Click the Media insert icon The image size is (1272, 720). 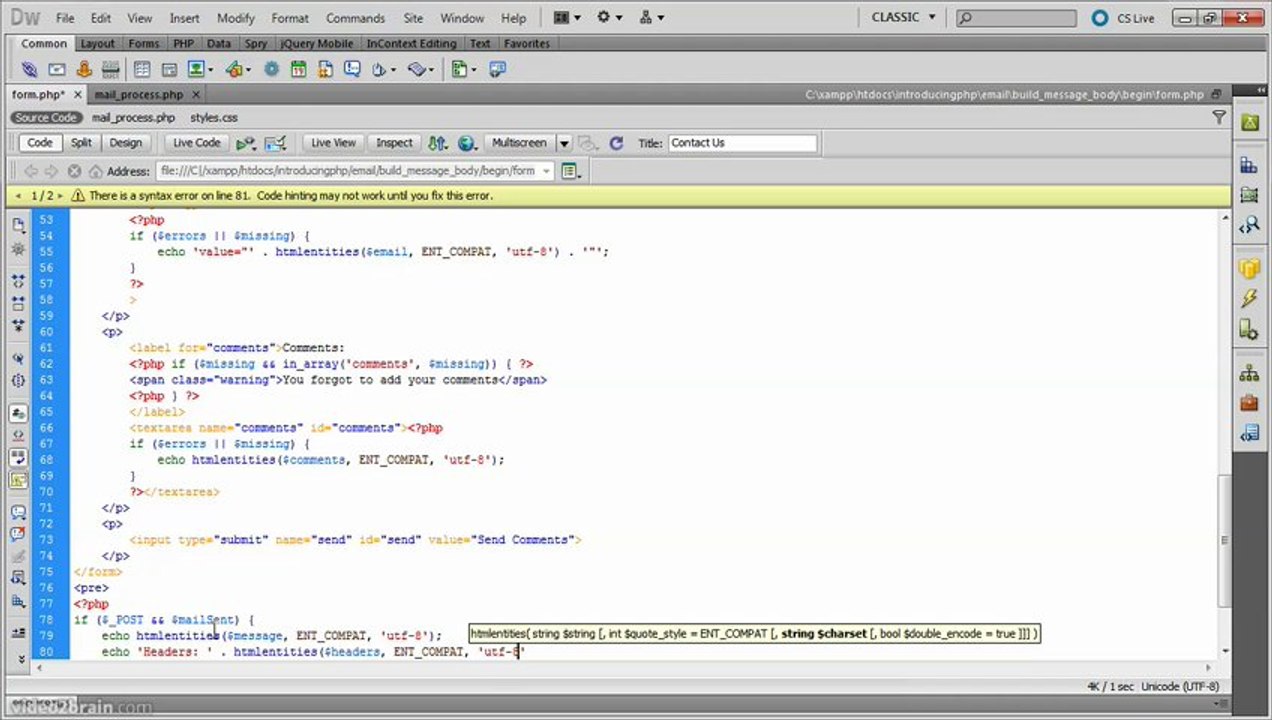pos(238,69)
